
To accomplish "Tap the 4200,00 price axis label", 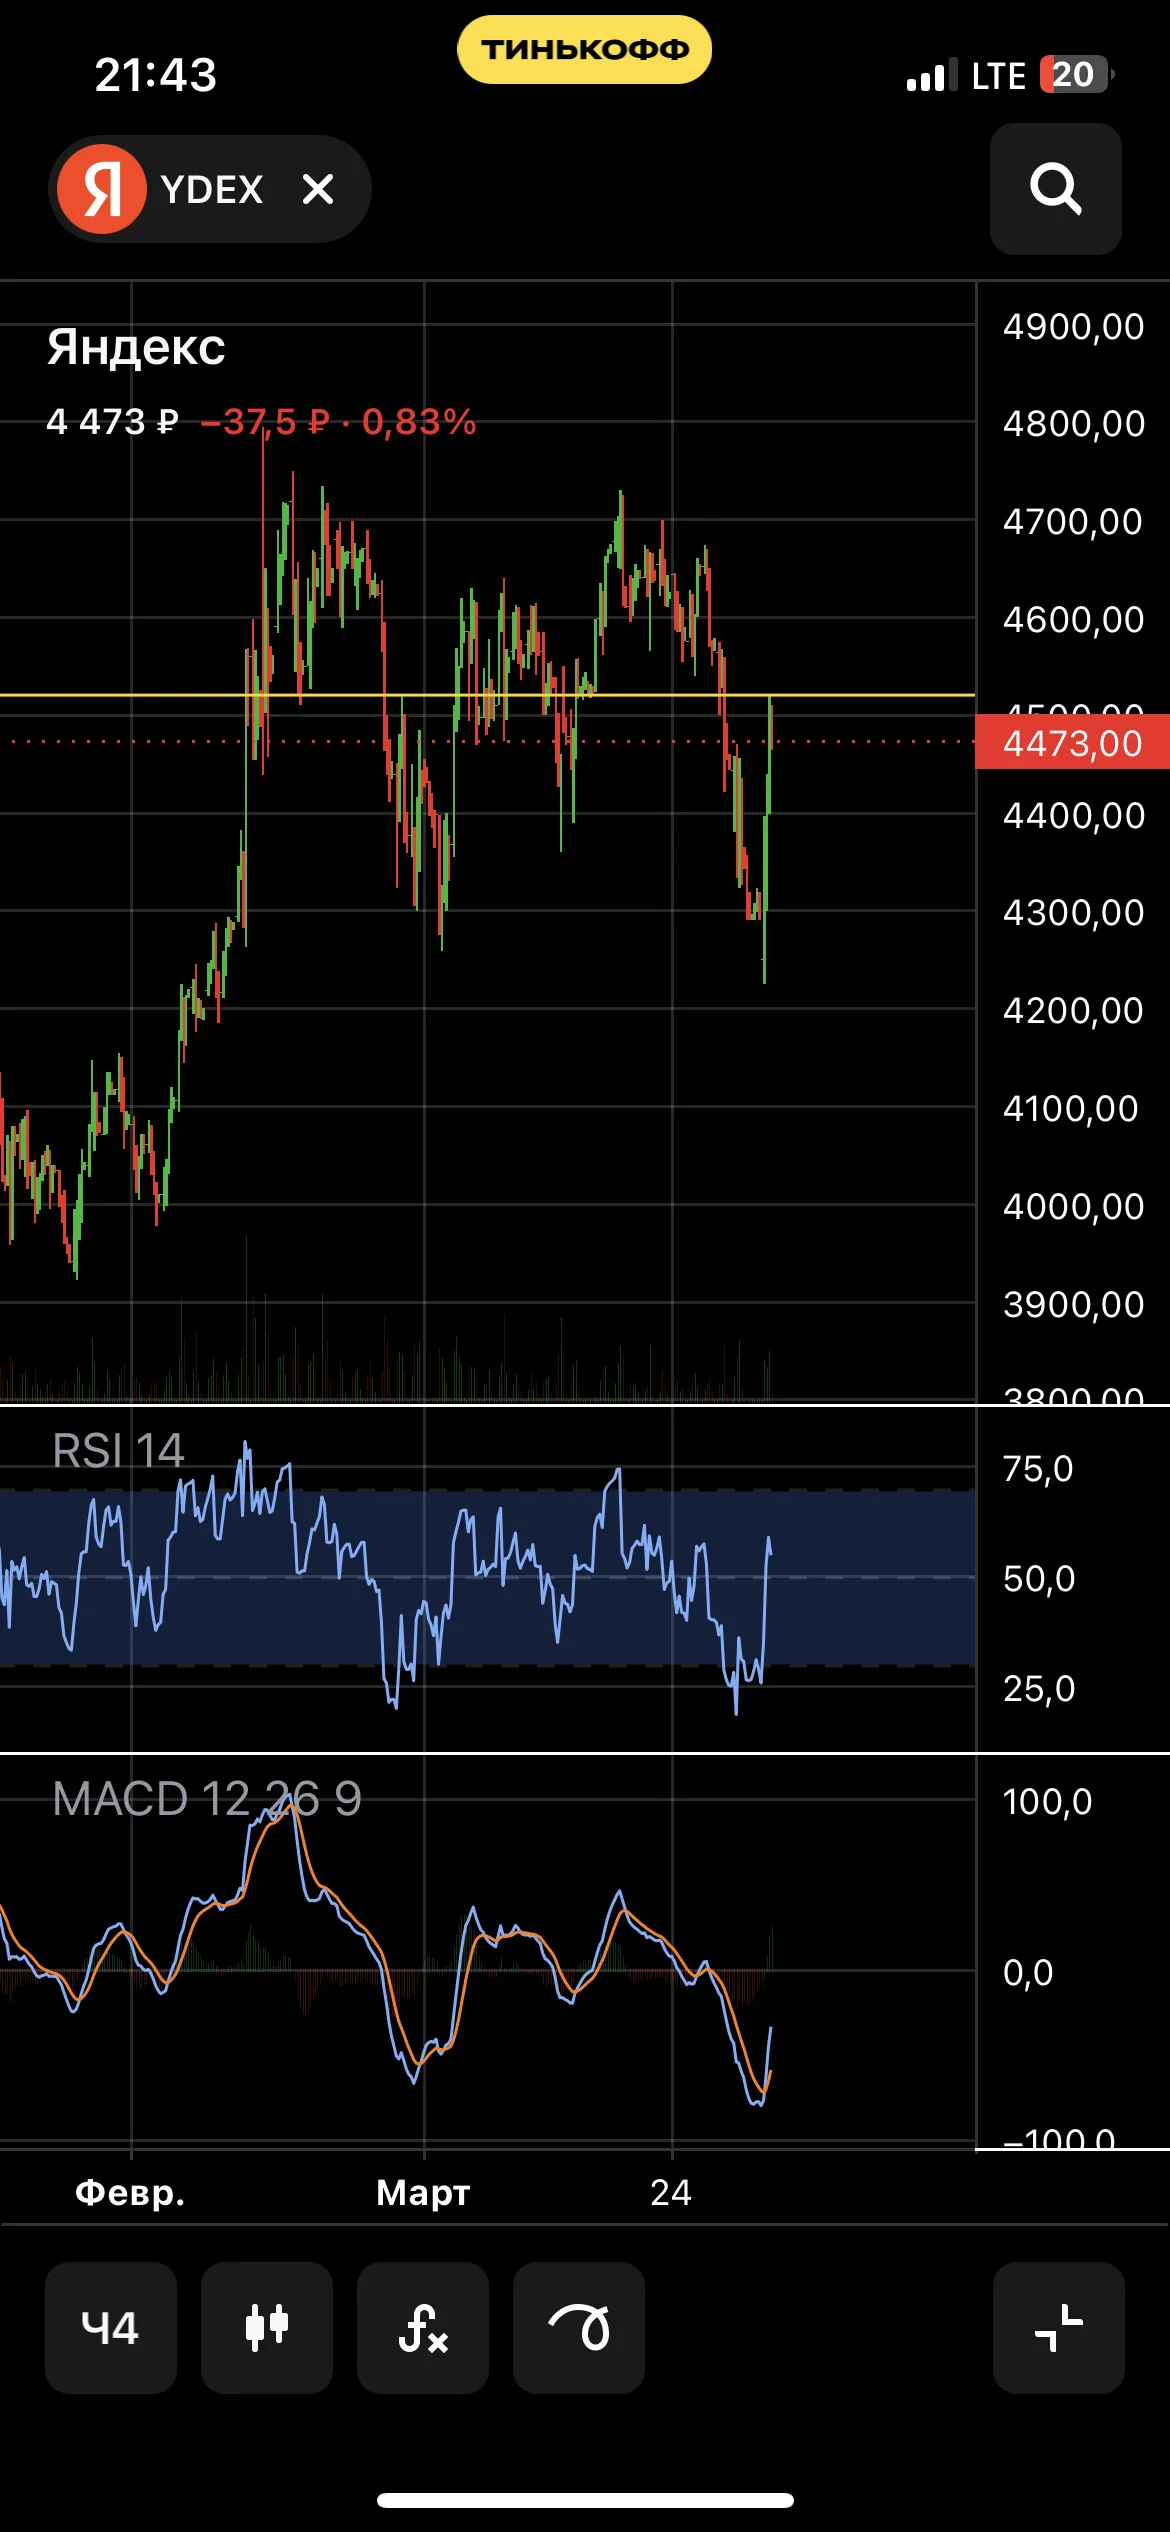I will [x=1074, y=1010].
